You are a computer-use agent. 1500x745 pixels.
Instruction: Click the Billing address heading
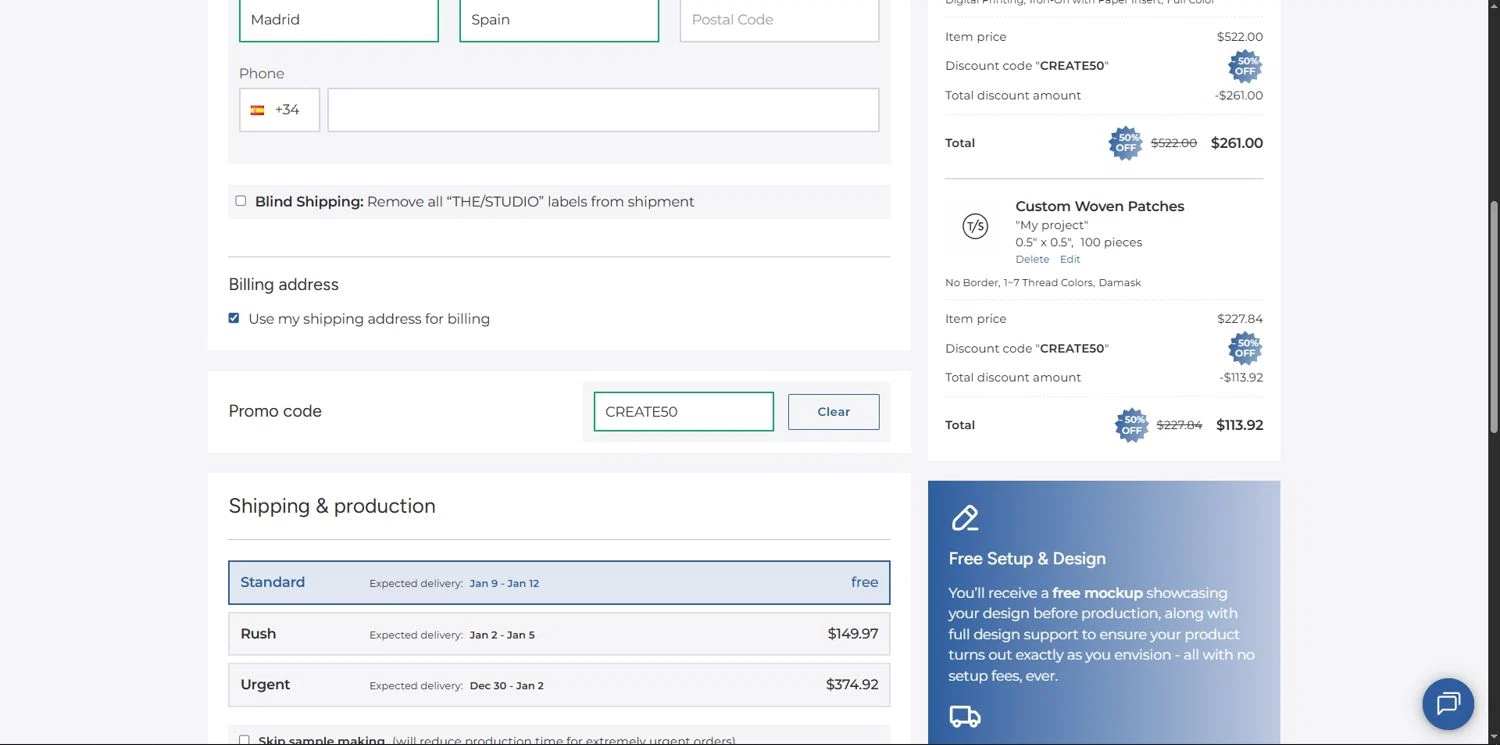[283, 285]
